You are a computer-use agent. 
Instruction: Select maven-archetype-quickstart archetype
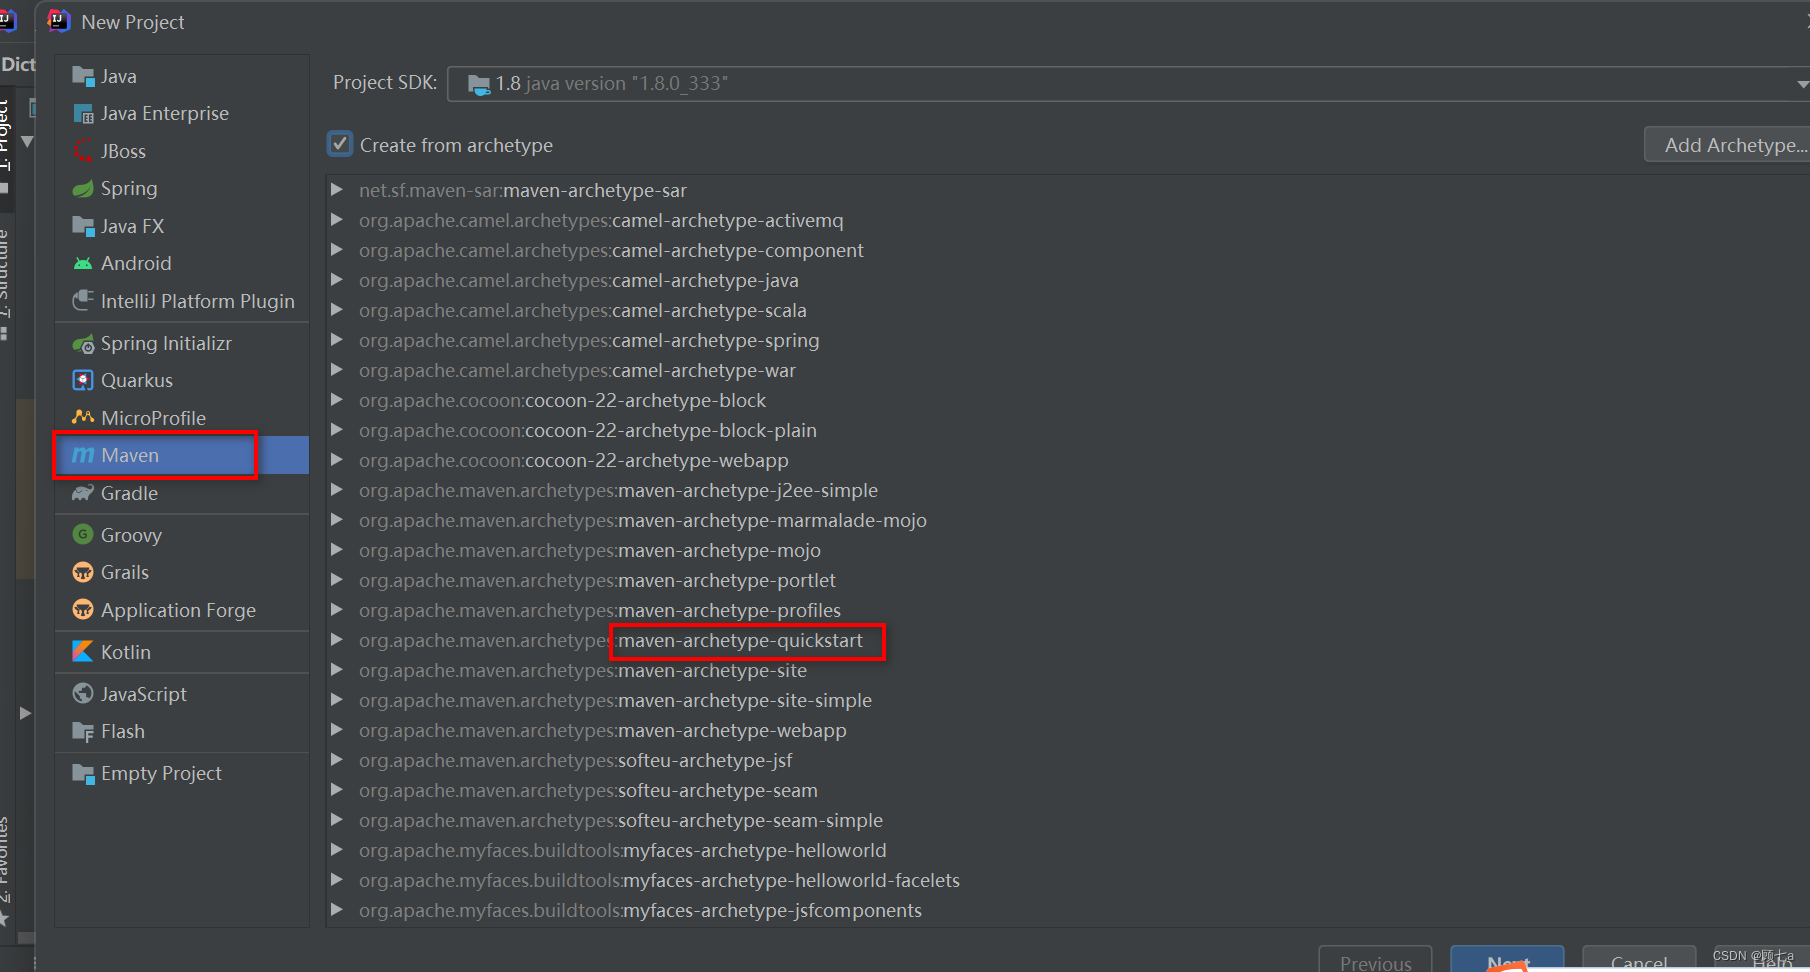tap(740, 640)
